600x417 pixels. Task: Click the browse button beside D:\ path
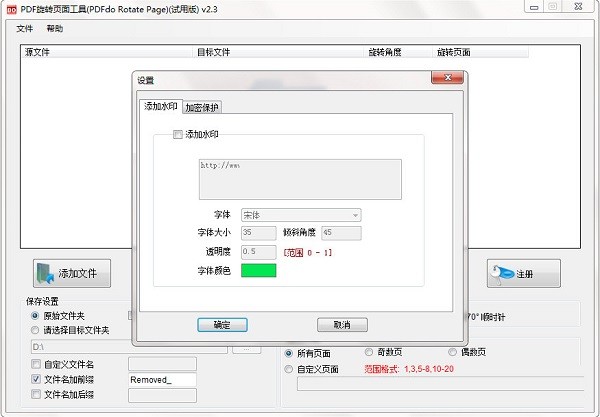point(246,349)
